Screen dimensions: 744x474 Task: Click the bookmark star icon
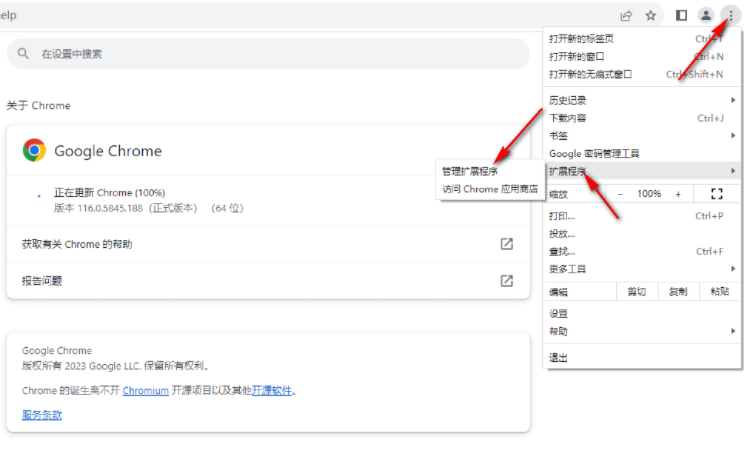[651, 15]
